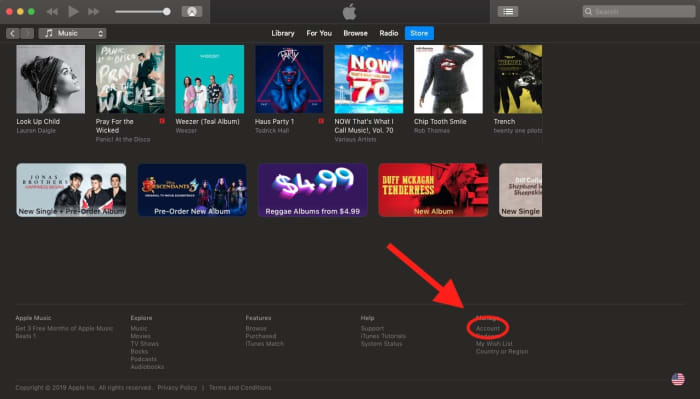
Task: Click the explicit badge beside Haus Party 1
Action: pos(321,121)
